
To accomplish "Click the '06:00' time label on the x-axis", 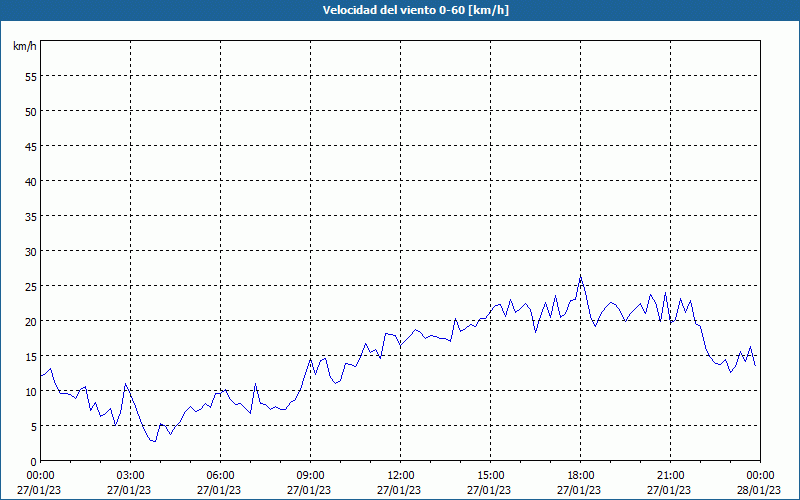I will tap(220, 476).
